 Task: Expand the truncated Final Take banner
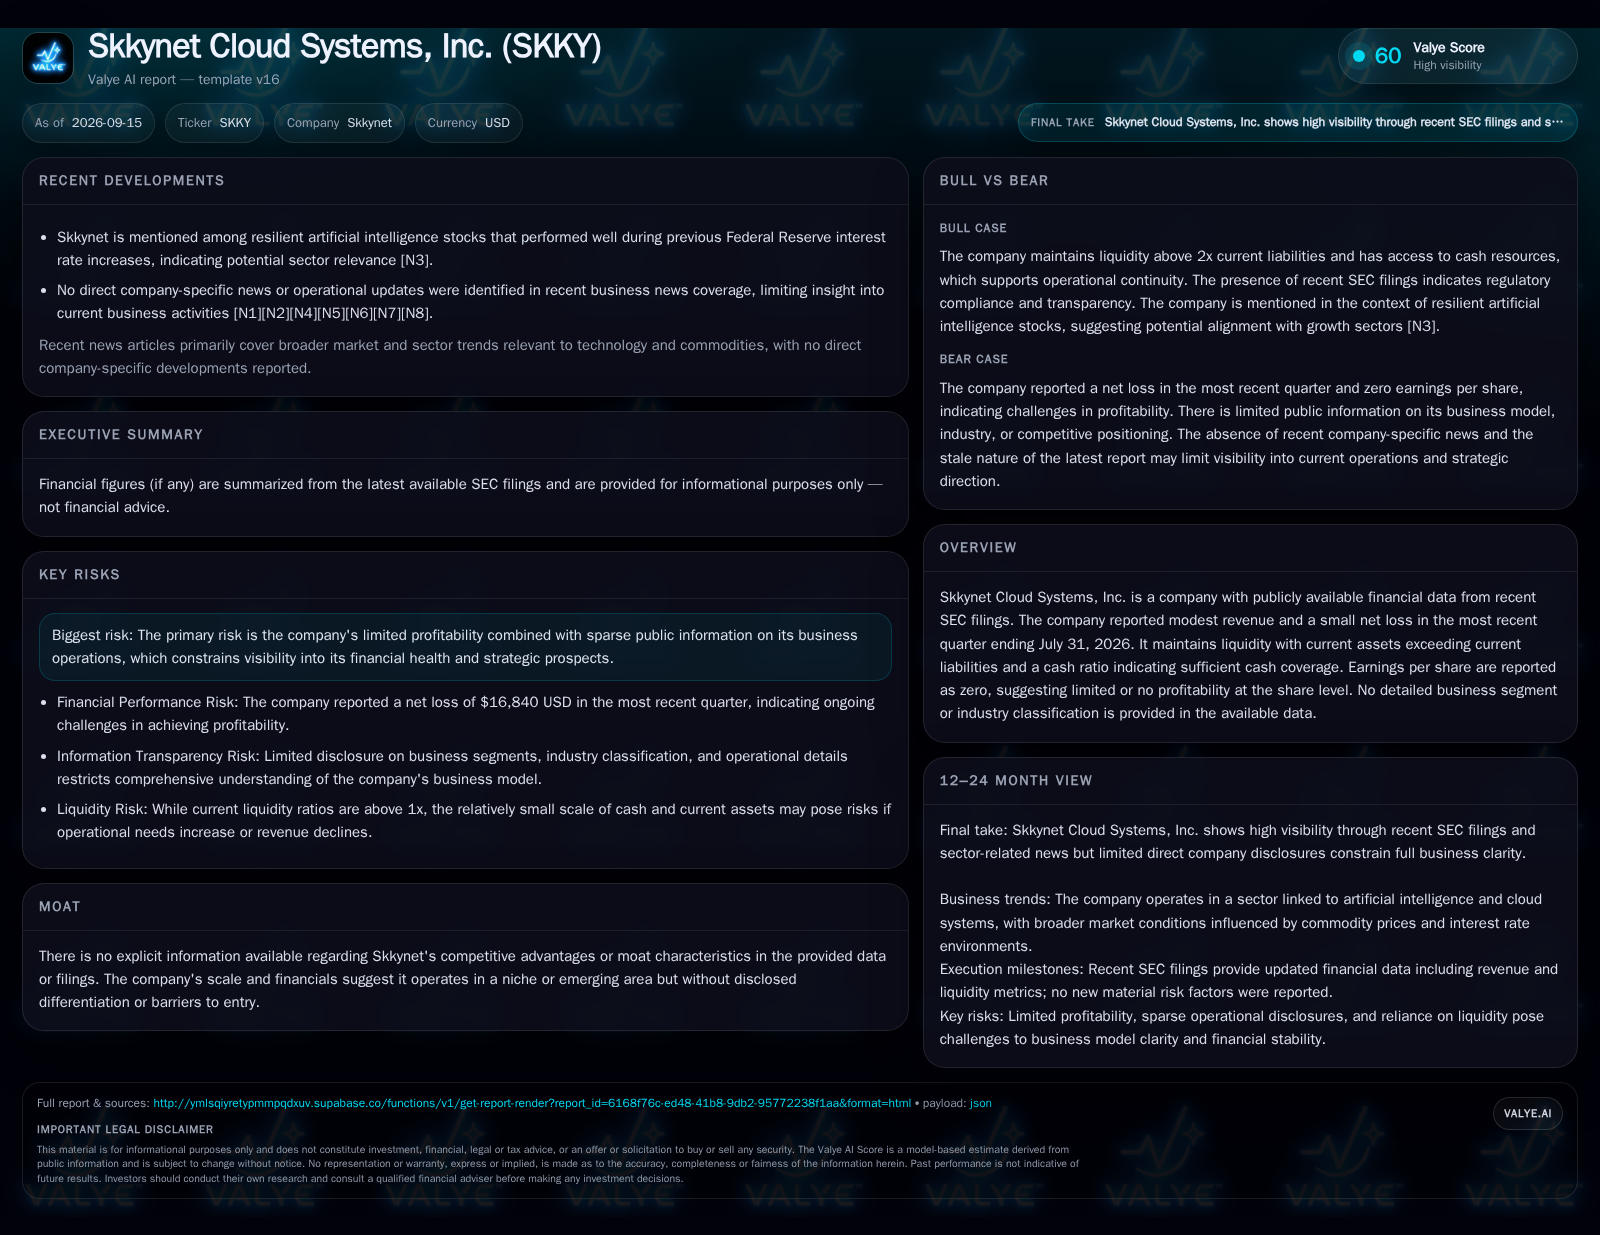(x=1297, y=122)
